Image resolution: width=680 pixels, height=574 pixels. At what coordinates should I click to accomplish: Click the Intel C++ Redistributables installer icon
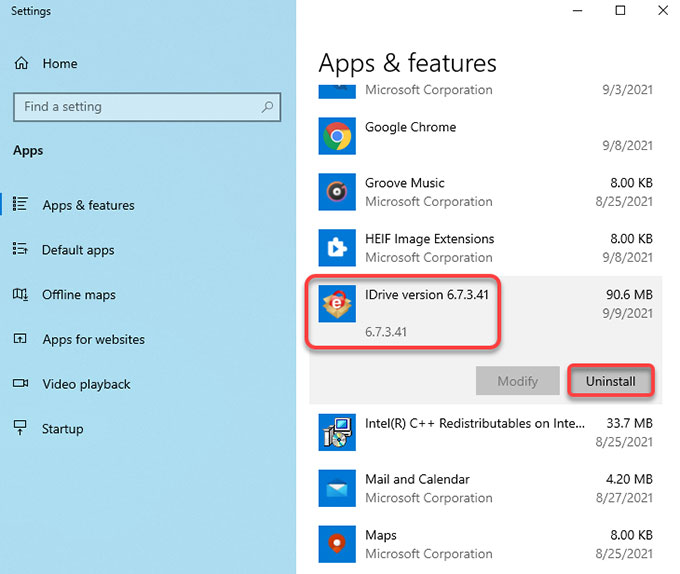(x=337, y=432)
